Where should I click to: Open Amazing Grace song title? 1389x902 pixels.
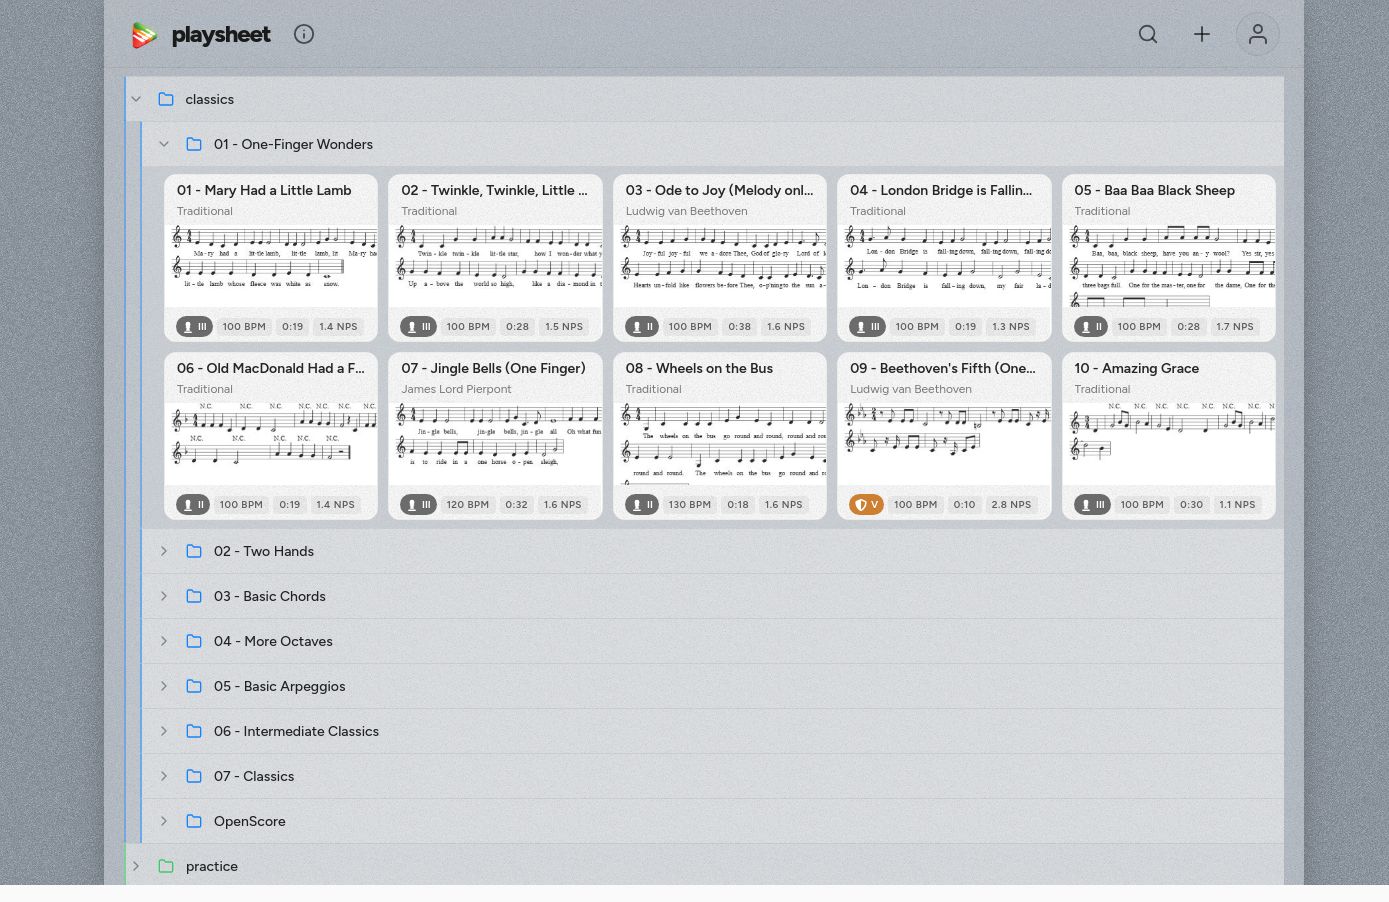[1136, 368]
